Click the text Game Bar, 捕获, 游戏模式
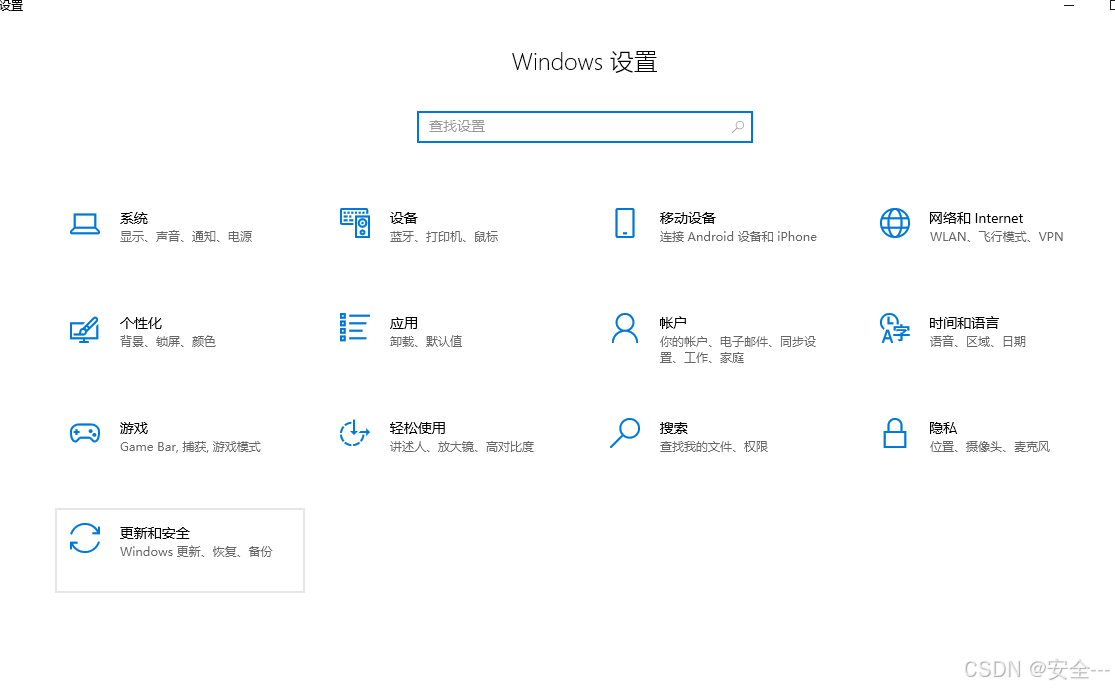This screenshot has width=1115, height=689. tap(191, 447)
